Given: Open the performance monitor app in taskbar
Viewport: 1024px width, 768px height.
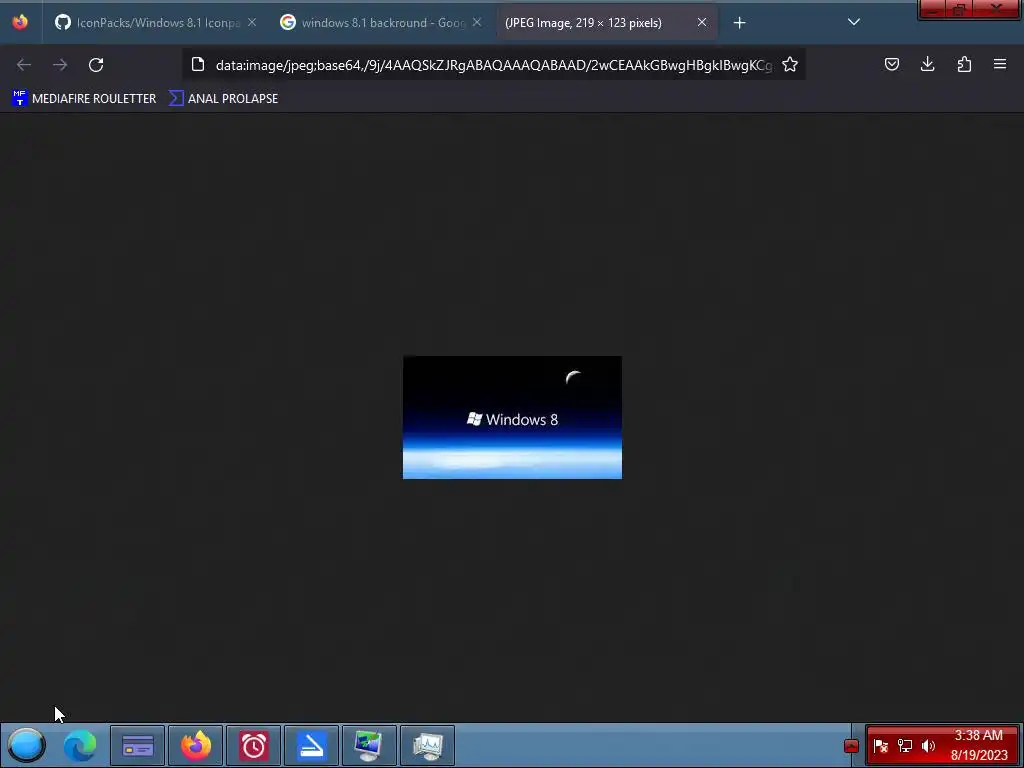Looking at the screenshot, I should click(428, 745).
